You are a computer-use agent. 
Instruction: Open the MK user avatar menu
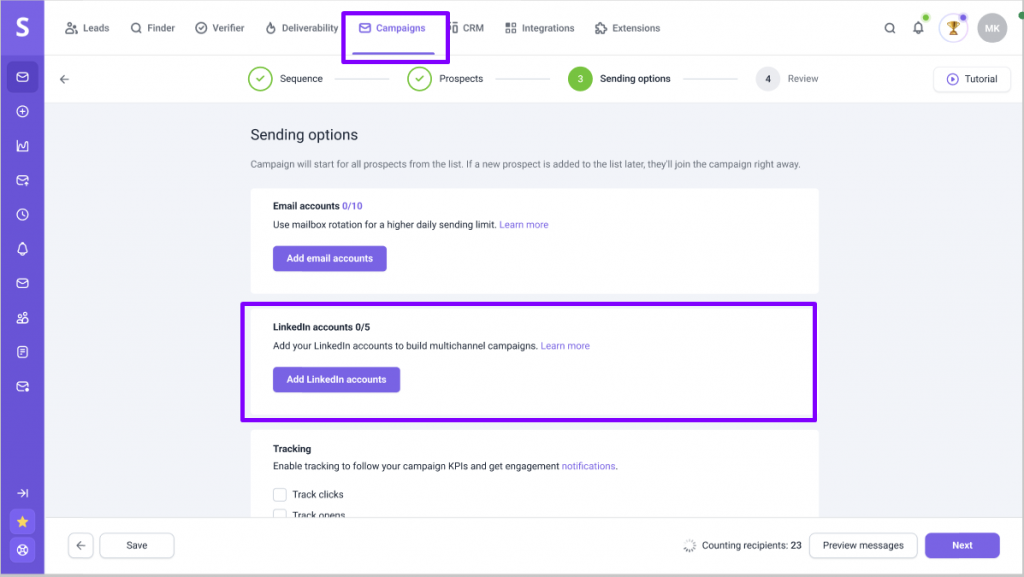point(992,28)
